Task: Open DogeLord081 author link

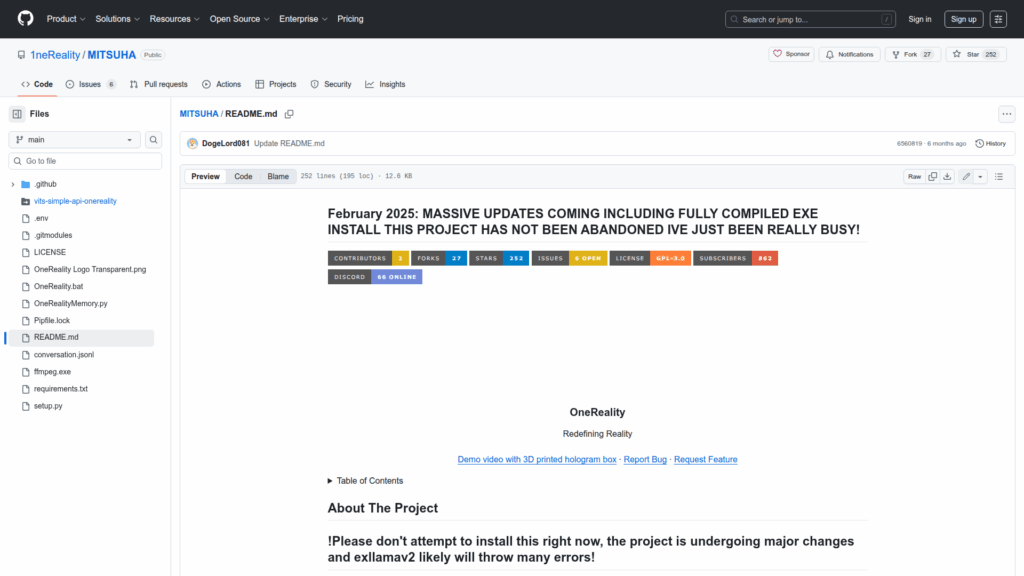Action: point(225,144)
